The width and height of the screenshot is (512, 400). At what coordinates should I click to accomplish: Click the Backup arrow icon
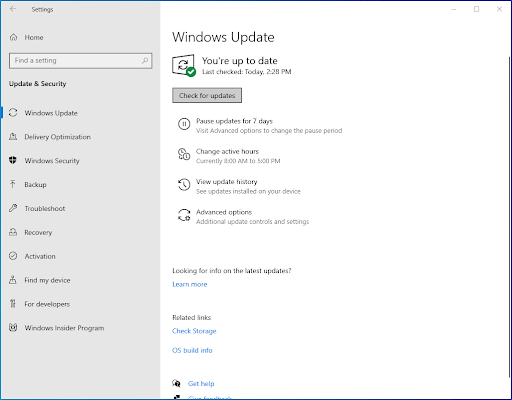coord(13,184)
